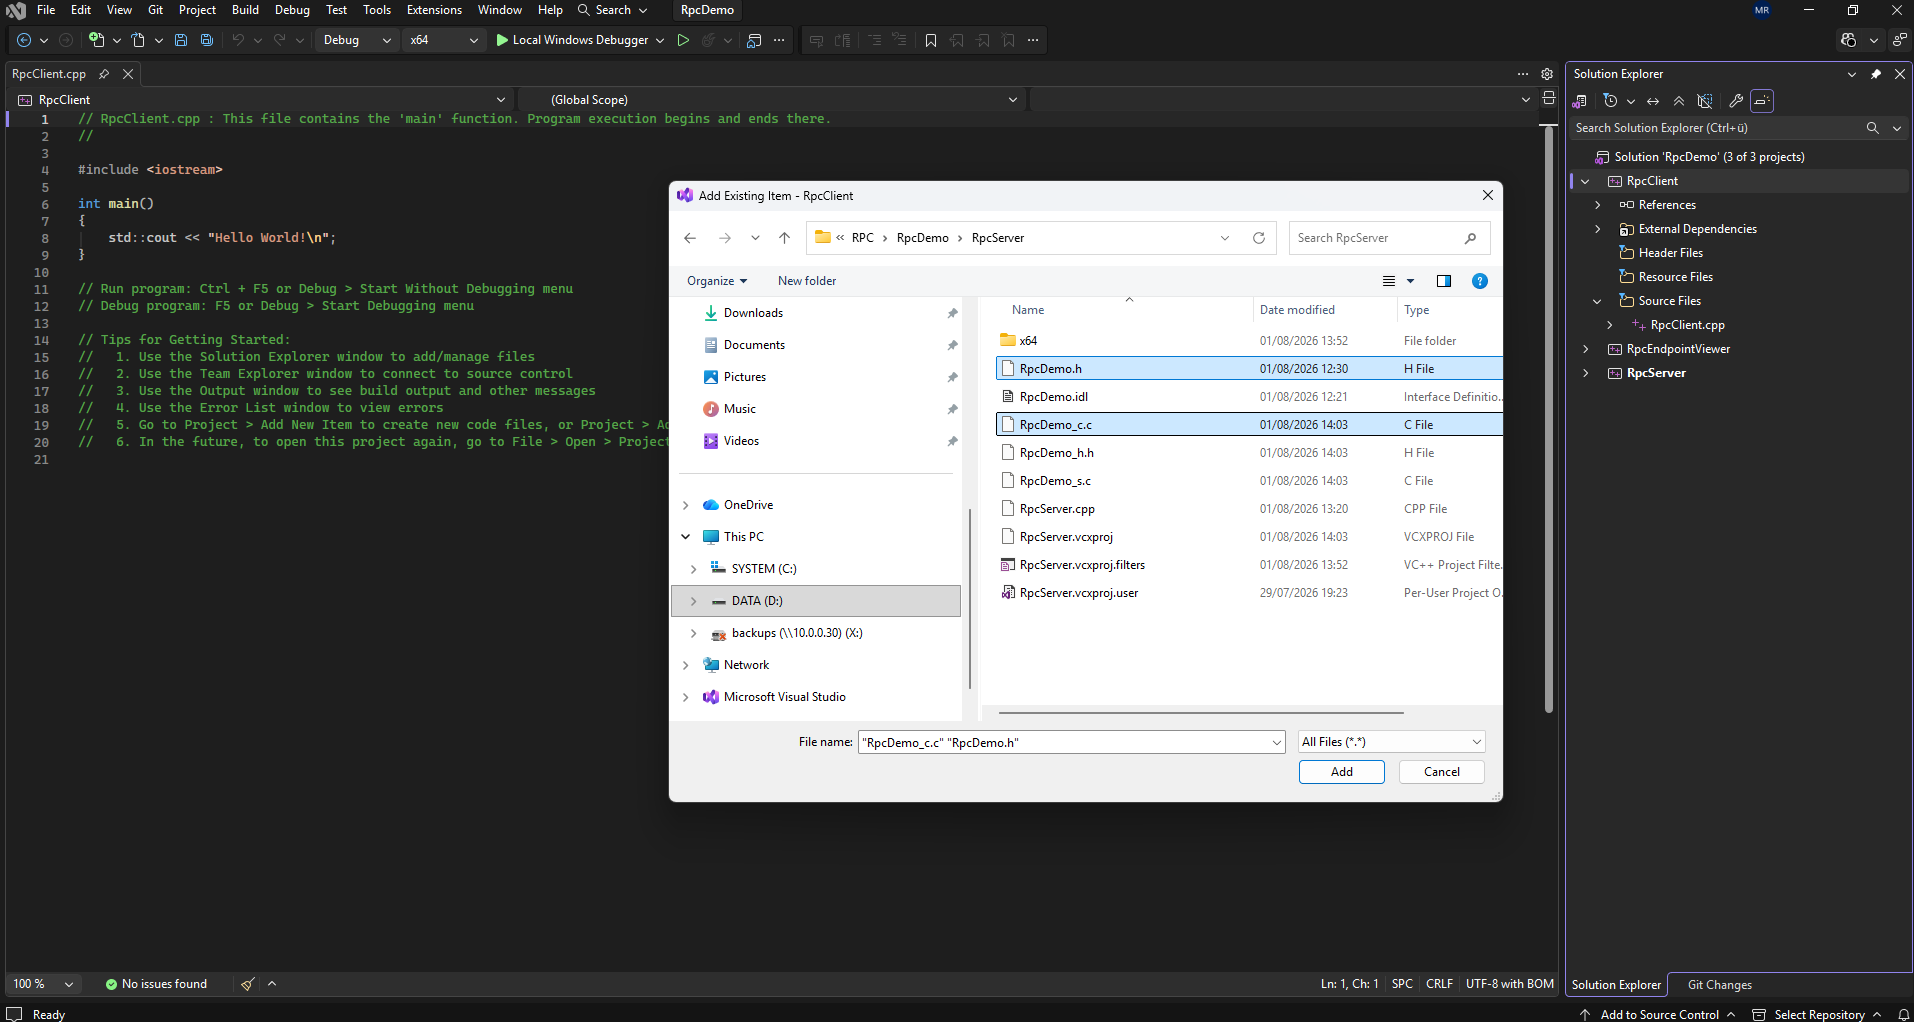Click the pin icon on the RpcClient.cpp tab

tap(104, 74)
